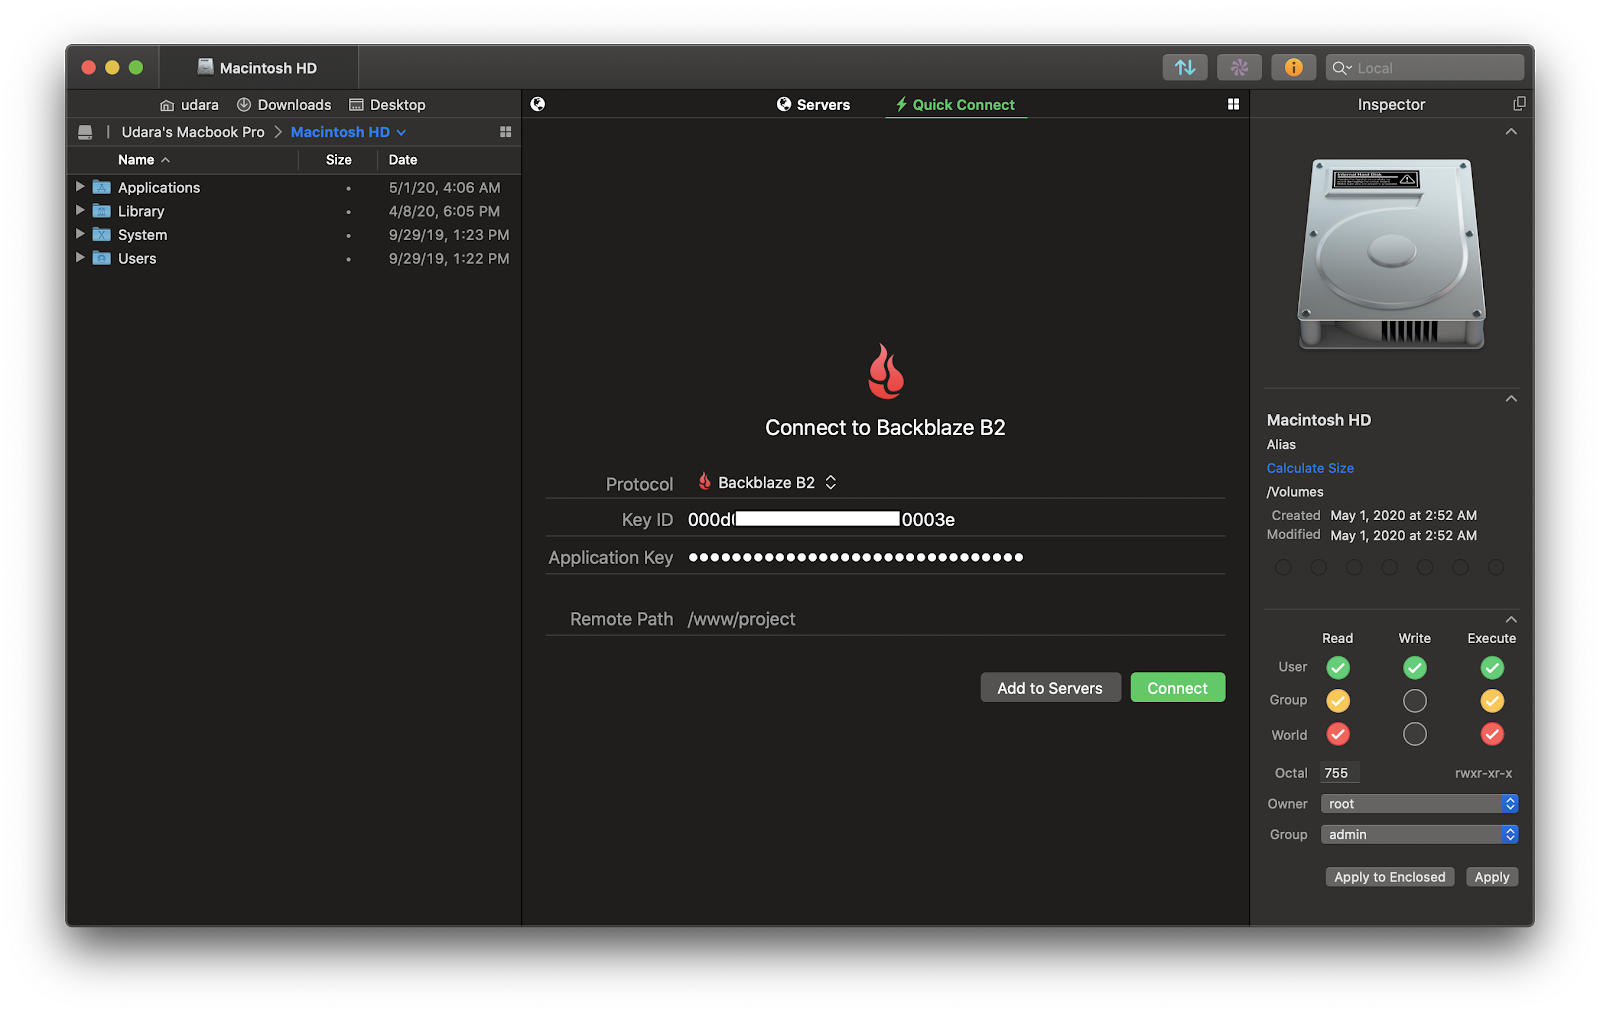
Task: Switch to the Servers tab
Action: pyautogui.click(x=813, y=105)
